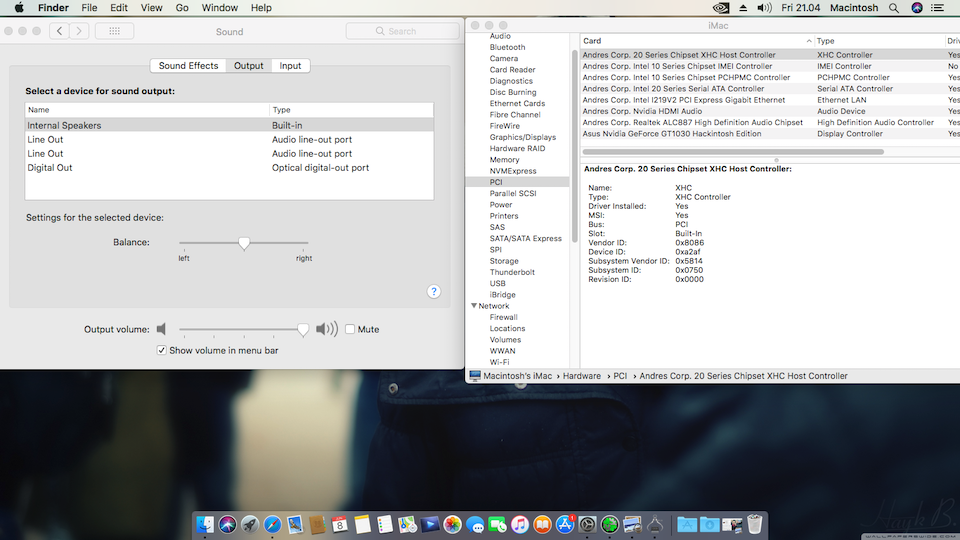Open volume control in menu bar
Screen dimensions: 960x540
coord(764,8)
